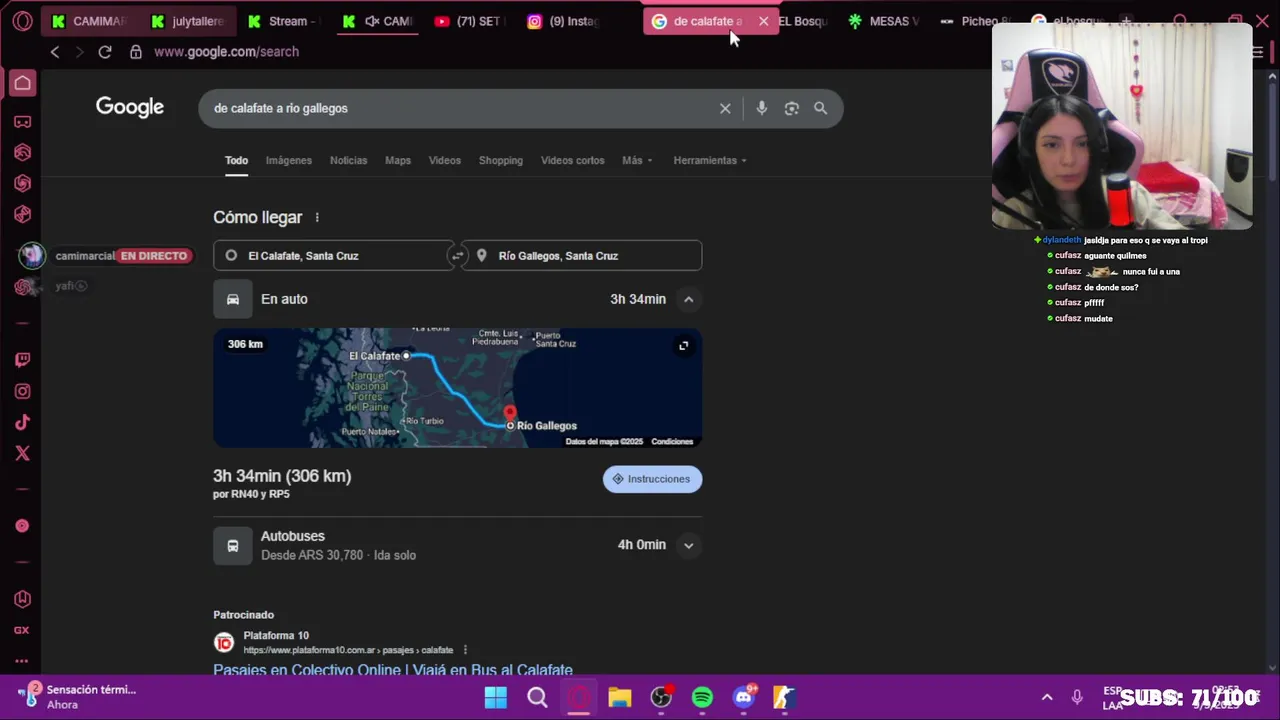Open the Twitch sidebar icon
Screen dimensions: 1280x720
pyautogui.click(x=22, y=360)
